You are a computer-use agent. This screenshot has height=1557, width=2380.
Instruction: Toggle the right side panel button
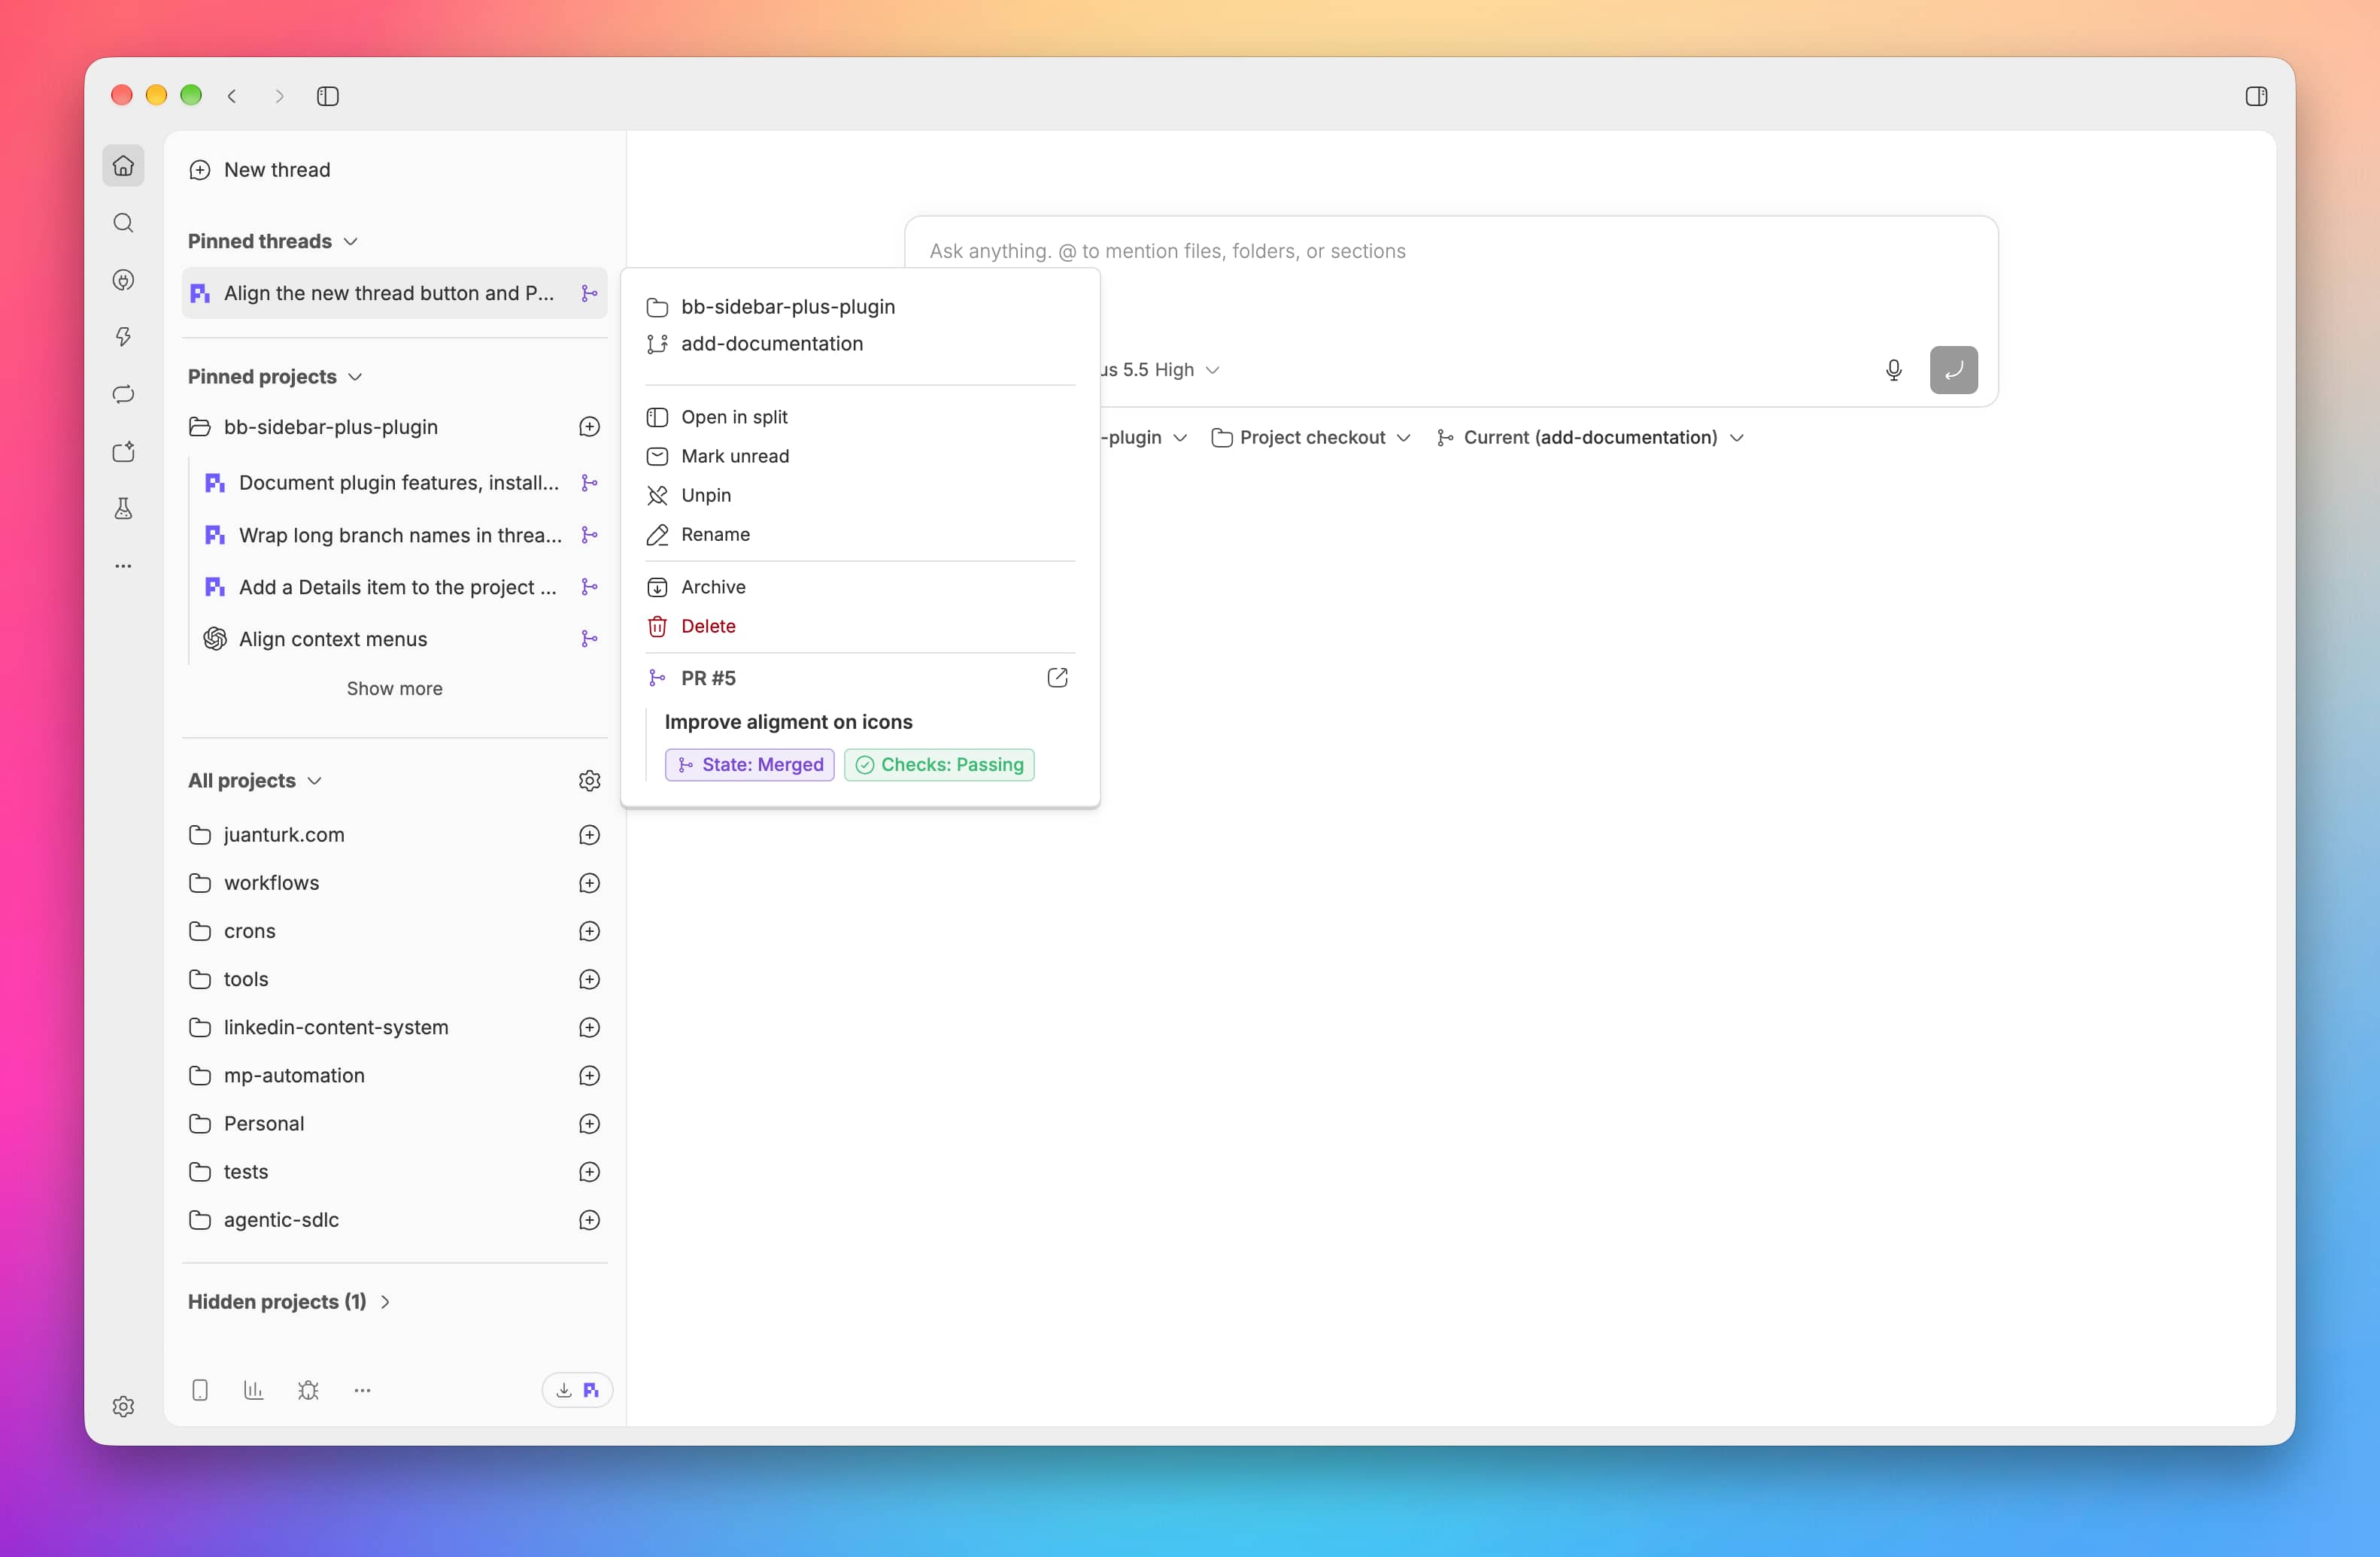(x=2256, y=96)
